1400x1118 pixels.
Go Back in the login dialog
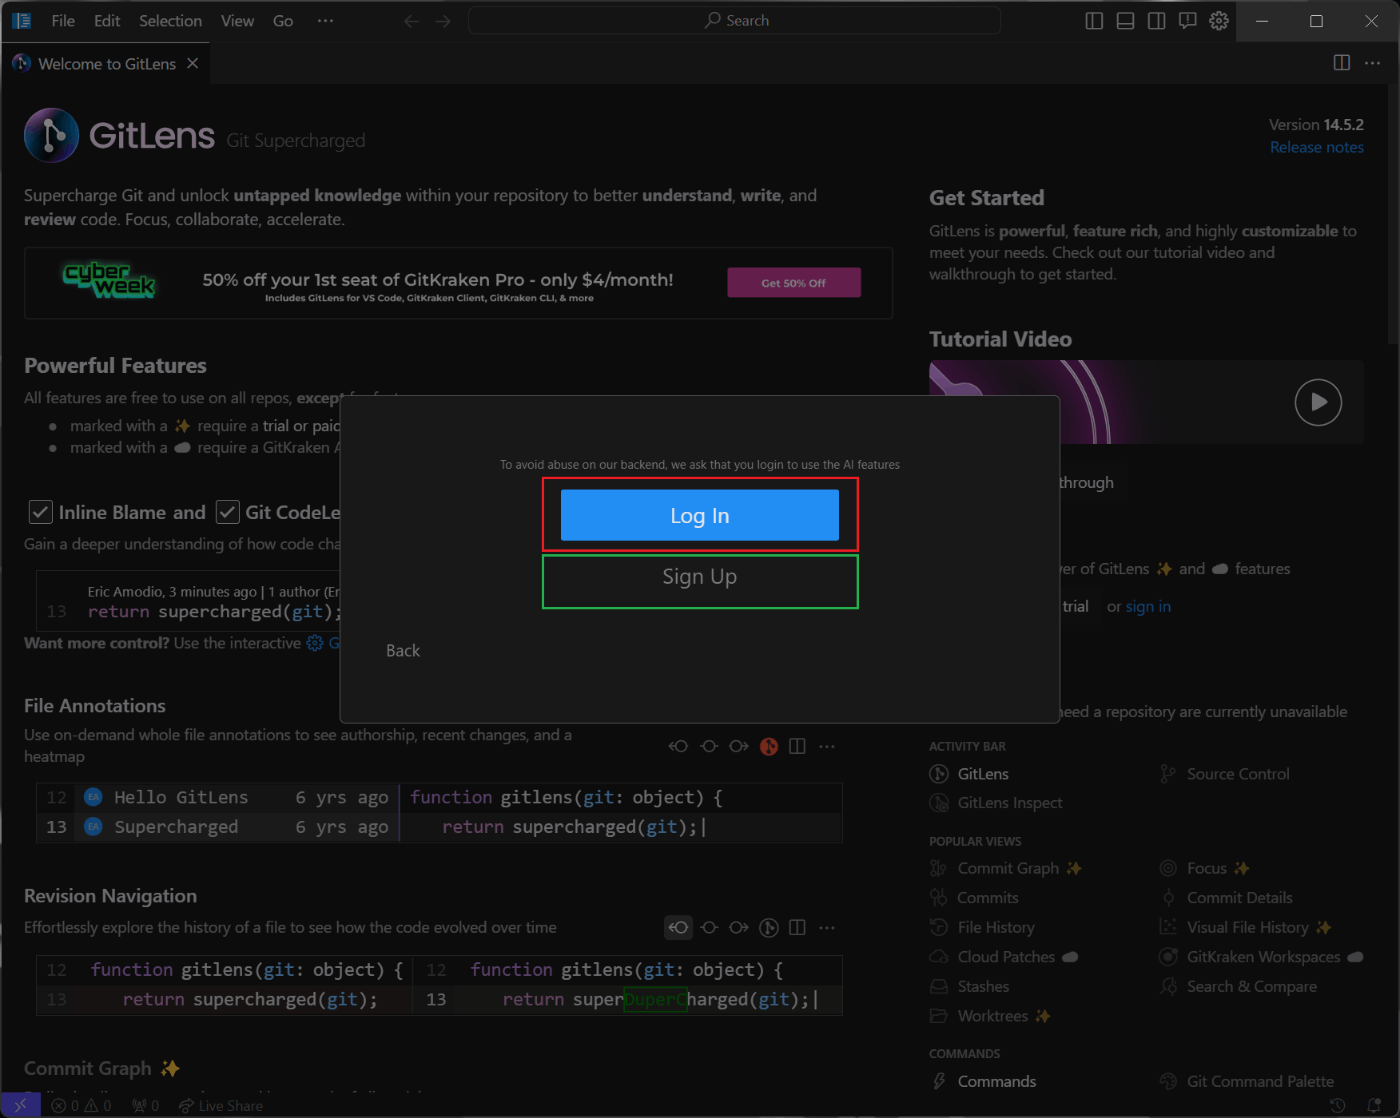(x=403, y=650)
